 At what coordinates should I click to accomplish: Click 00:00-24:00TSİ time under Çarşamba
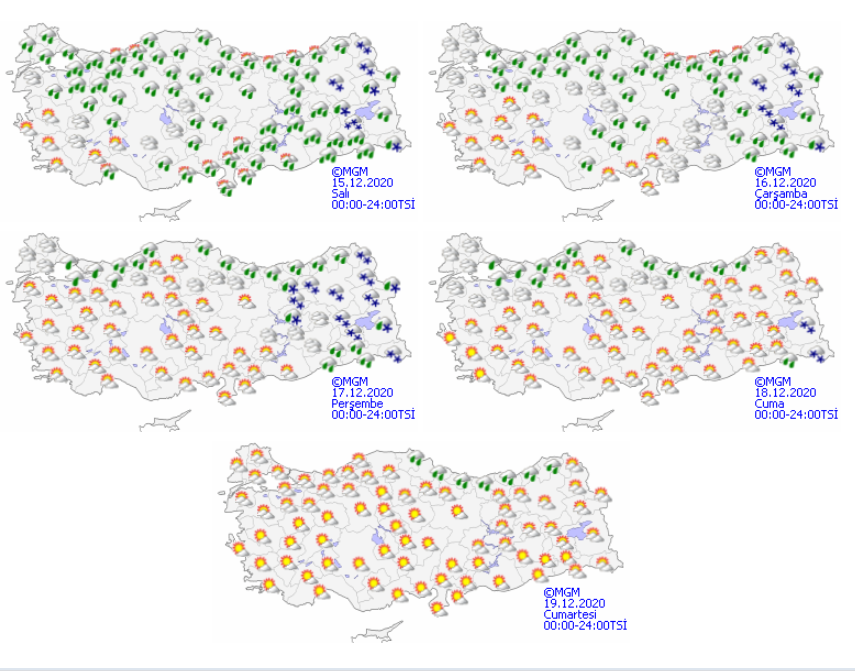pos(796,205)
